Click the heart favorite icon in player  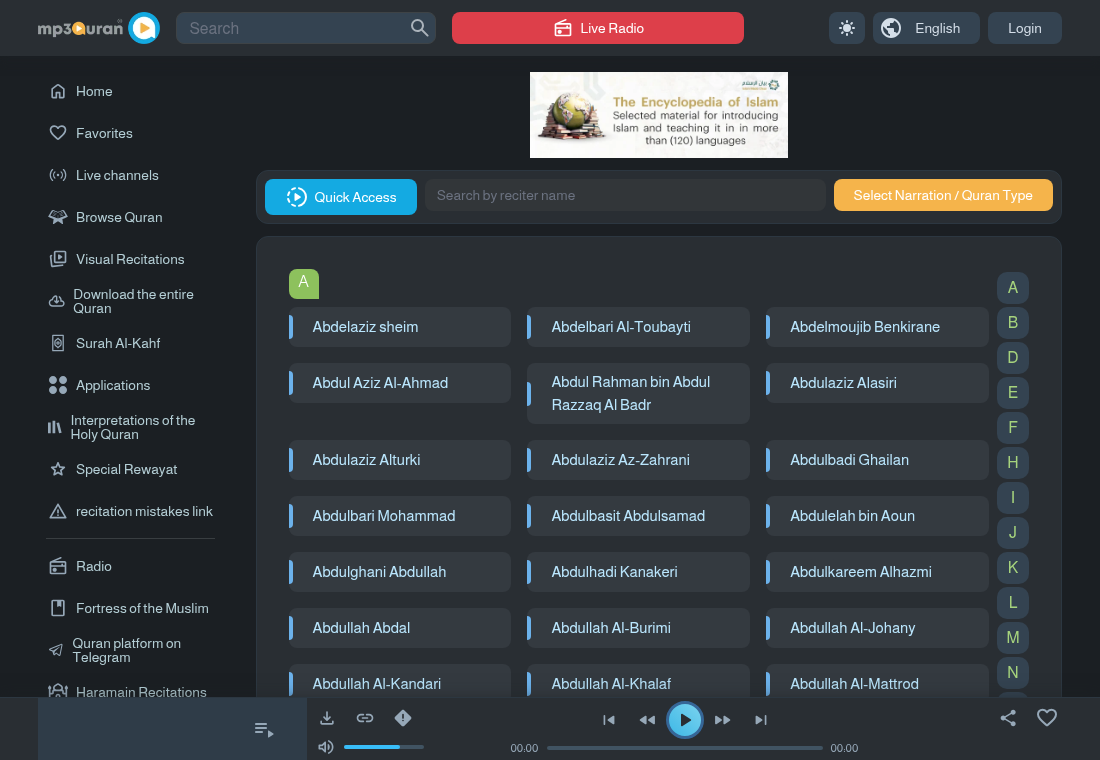click(1047, 718)
